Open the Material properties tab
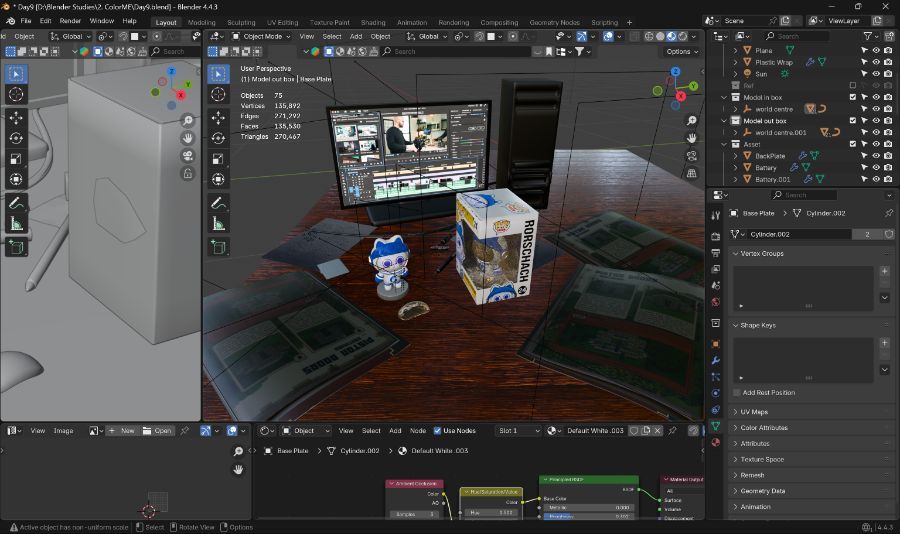 [x=715, y=443]
